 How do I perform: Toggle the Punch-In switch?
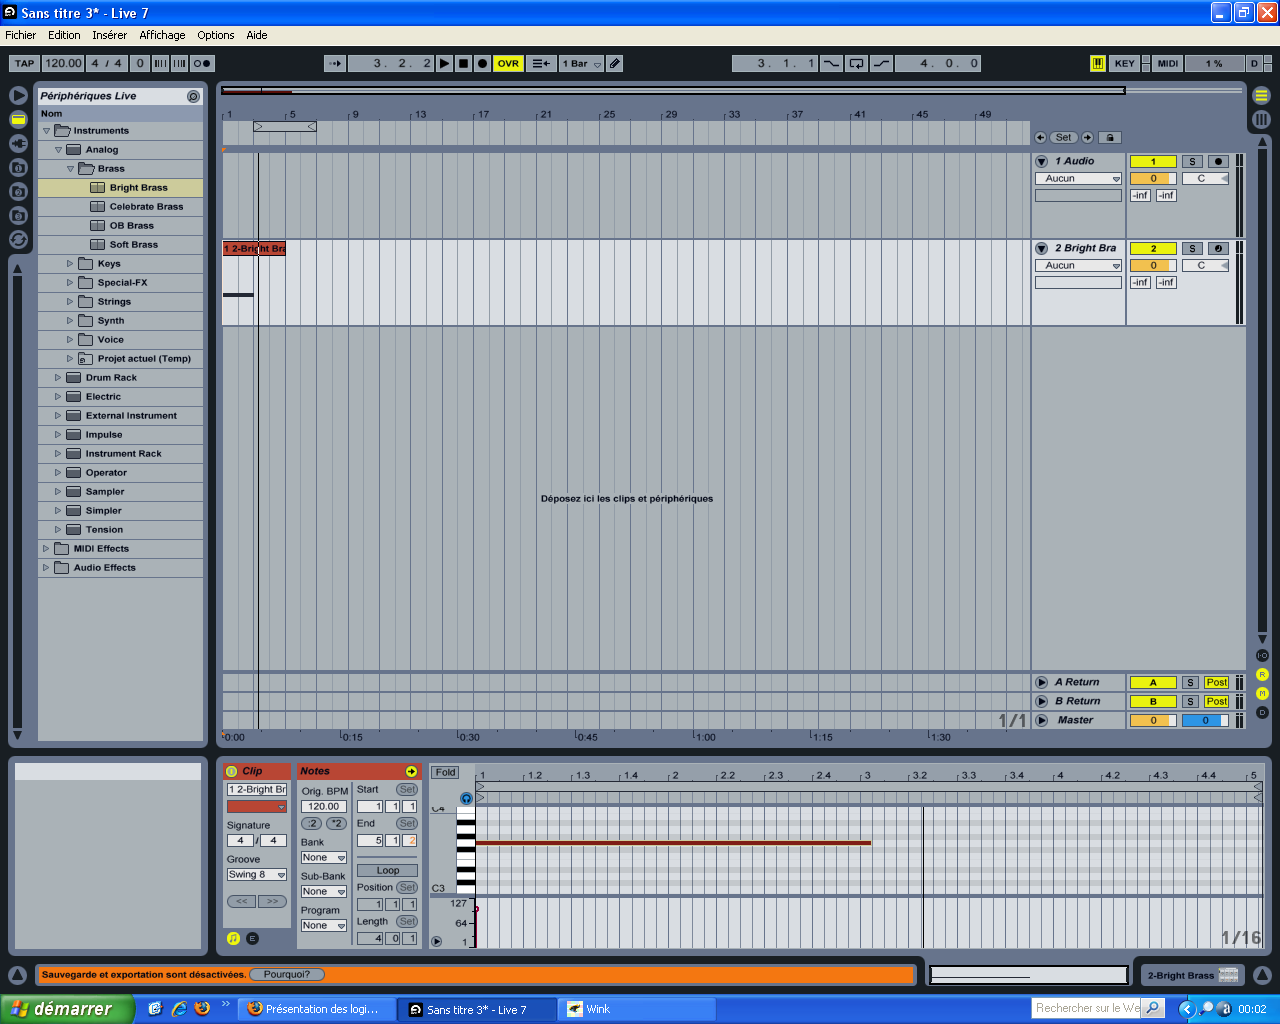(832, 63)
